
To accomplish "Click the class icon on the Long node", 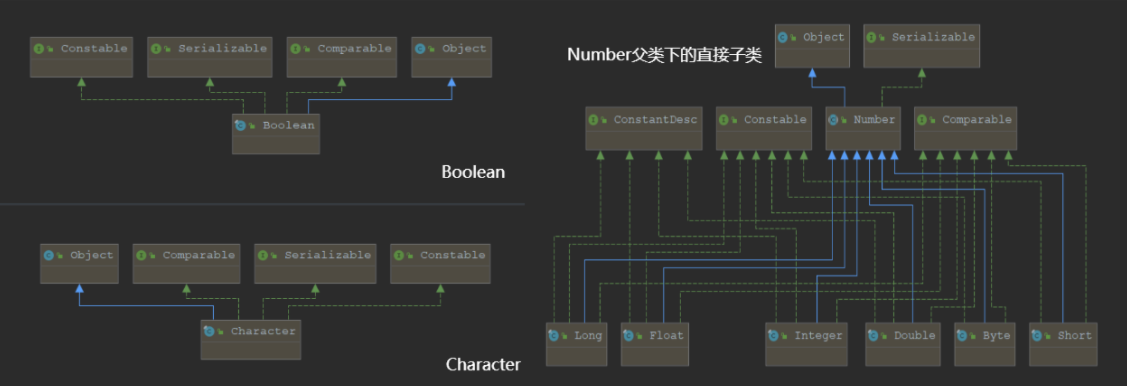I will pyautogui.click(x=554, y=336).
